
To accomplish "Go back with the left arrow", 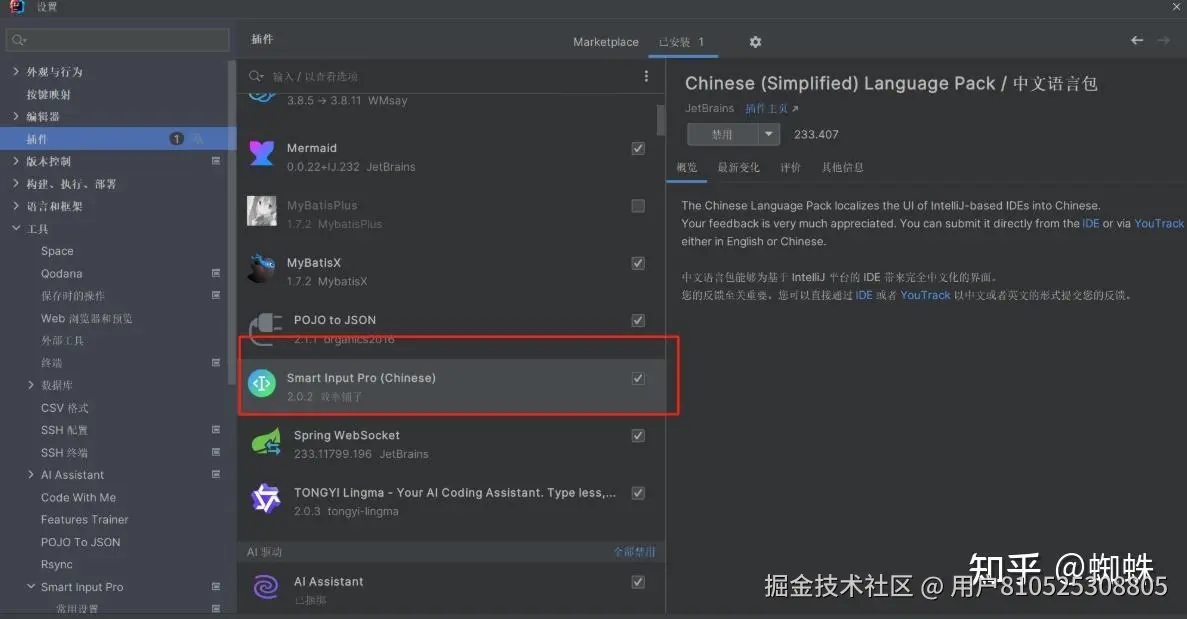I will click(1136, 40).
